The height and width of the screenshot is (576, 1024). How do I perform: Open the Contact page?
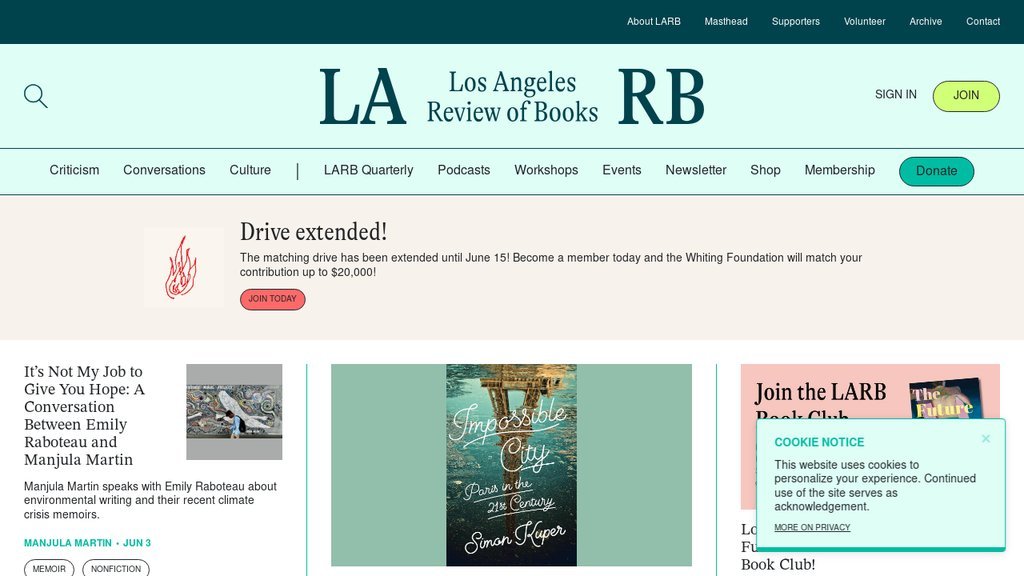(983, 22)
